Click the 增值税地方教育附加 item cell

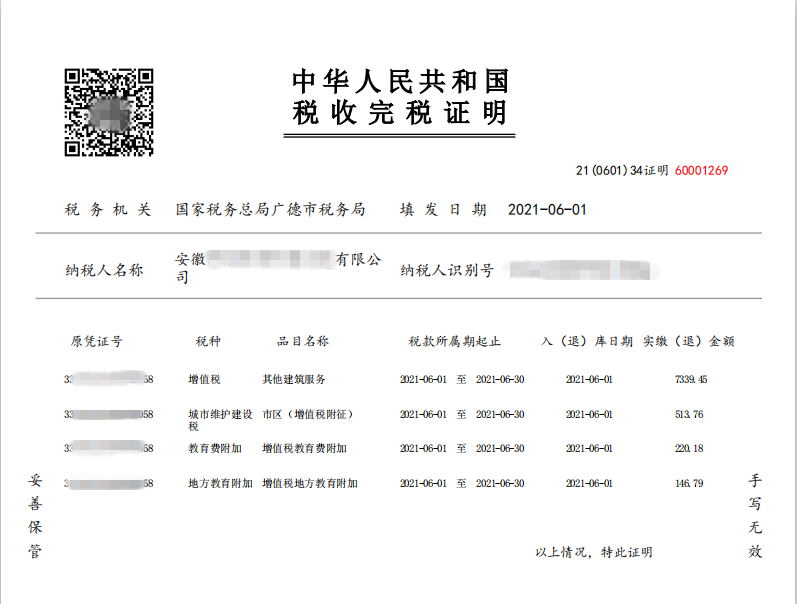pyautogui.click(x=310, y=484)
